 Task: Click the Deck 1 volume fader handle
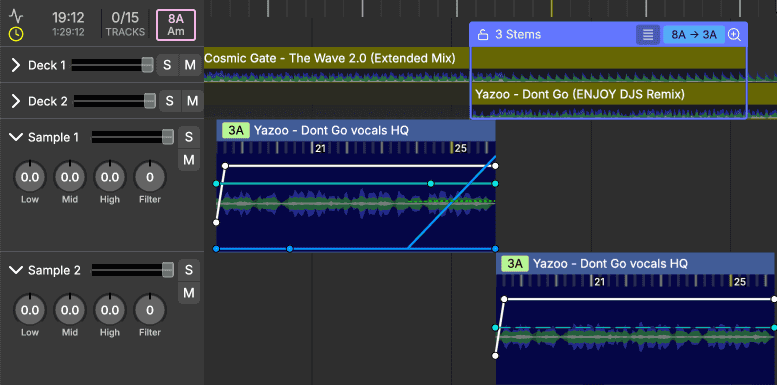click(147, 65)
